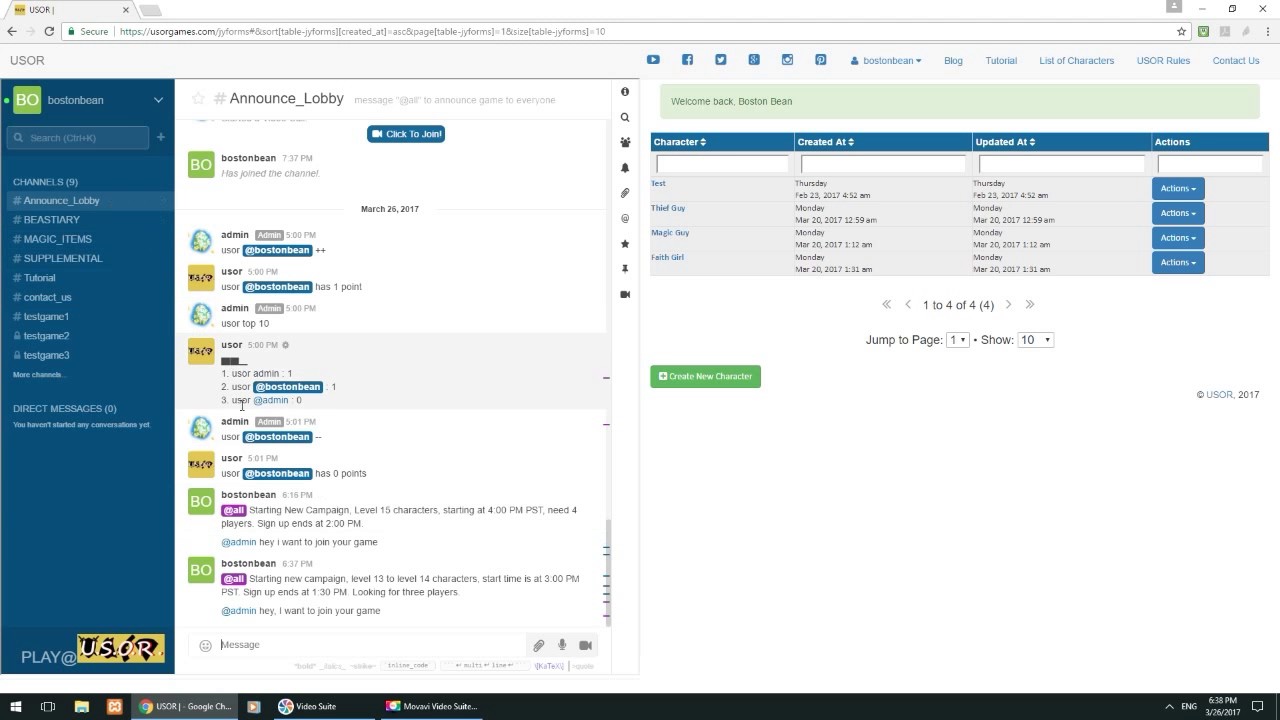Image resolution: width=1280 pixels, height=720 pixels.
Task: Record an audio message with microphone icon
Action: pos(562,645)
